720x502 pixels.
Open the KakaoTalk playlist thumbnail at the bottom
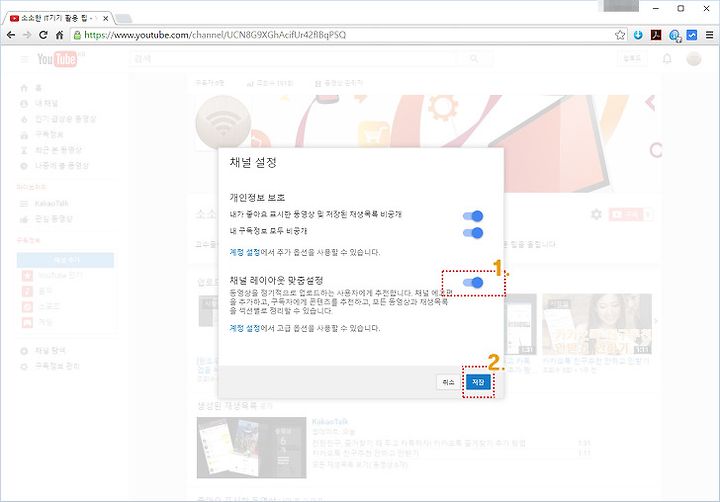(x=251, y=448)
